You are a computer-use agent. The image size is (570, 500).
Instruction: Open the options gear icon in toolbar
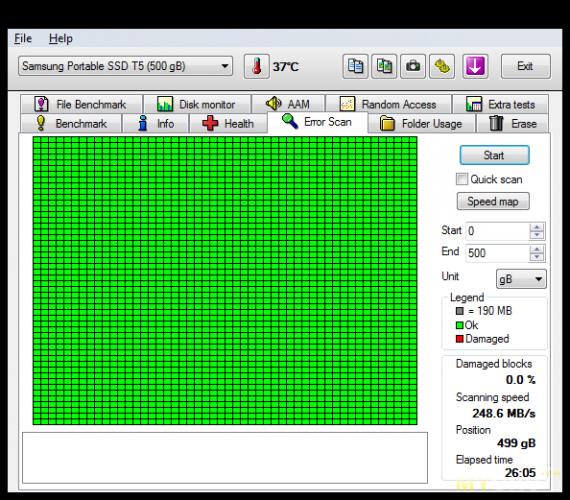click(442, 67)
